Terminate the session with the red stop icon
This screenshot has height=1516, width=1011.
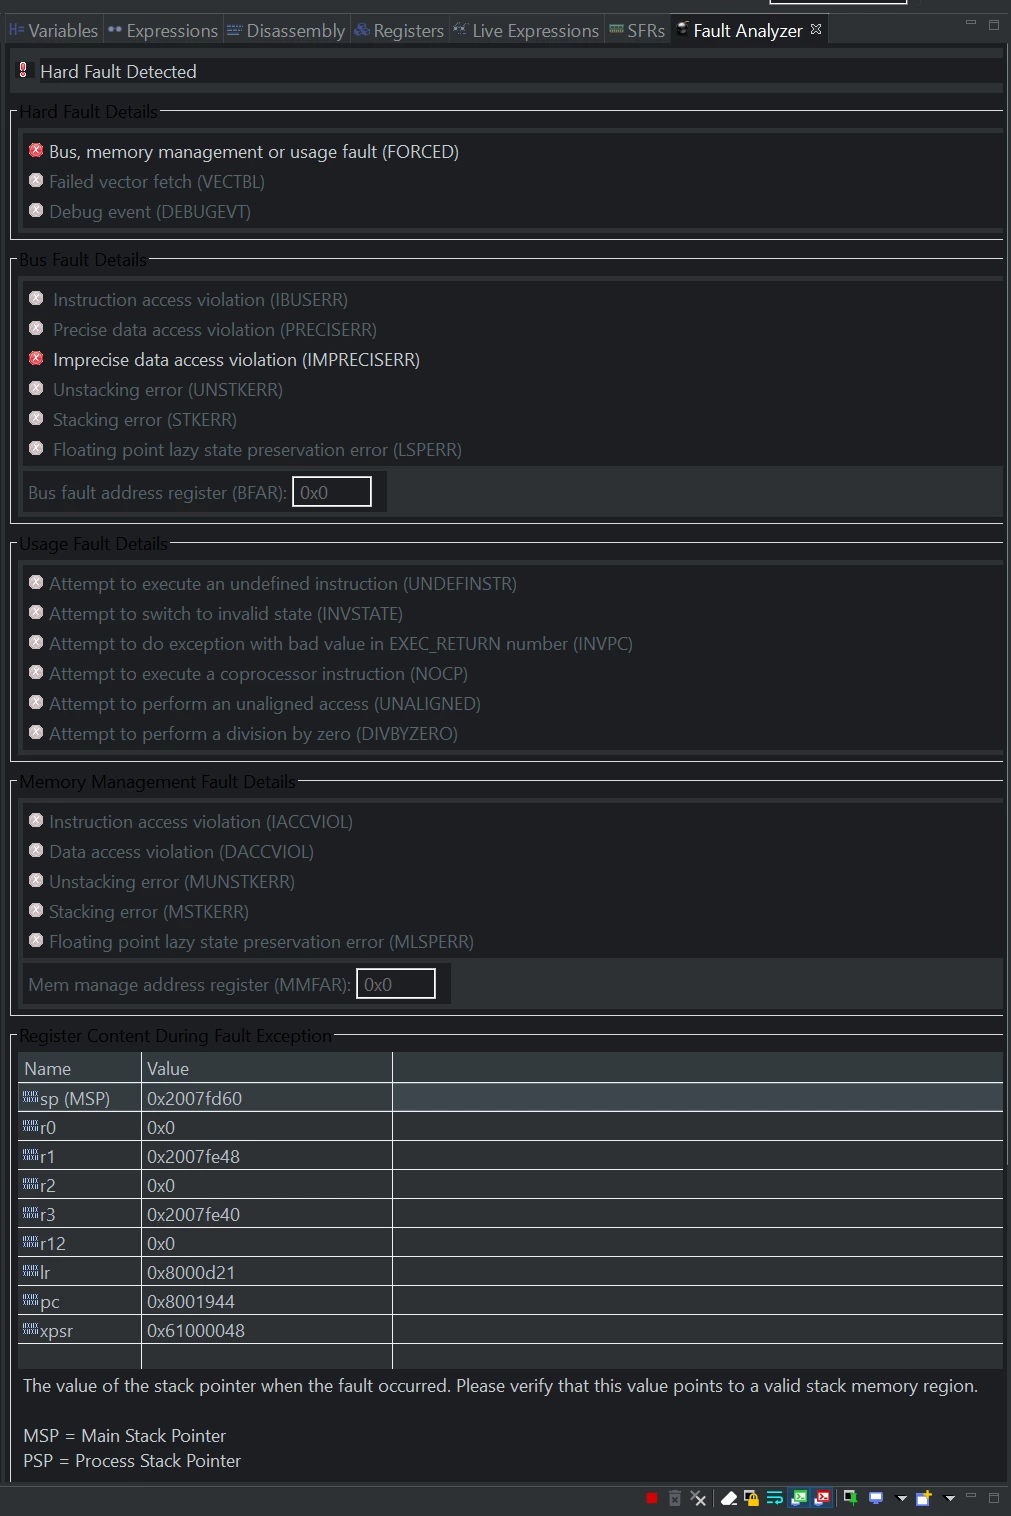coord(652,1498)
